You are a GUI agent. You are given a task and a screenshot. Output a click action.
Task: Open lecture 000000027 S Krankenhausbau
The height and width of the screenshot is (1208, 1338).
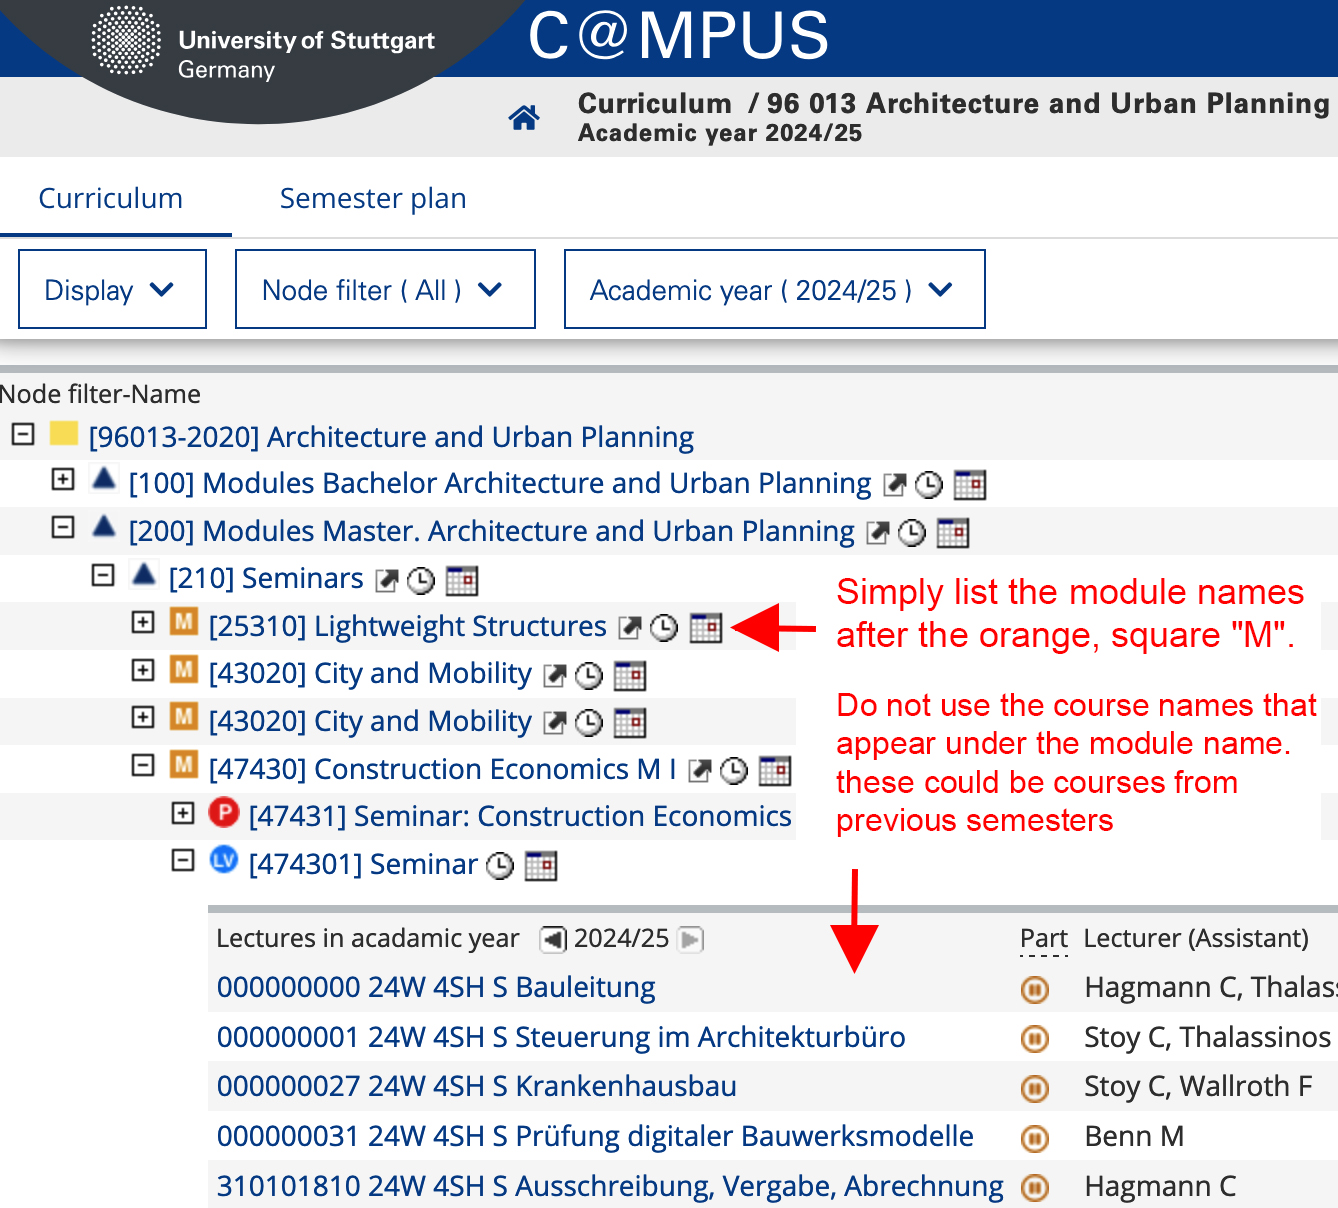point(477,1086)
